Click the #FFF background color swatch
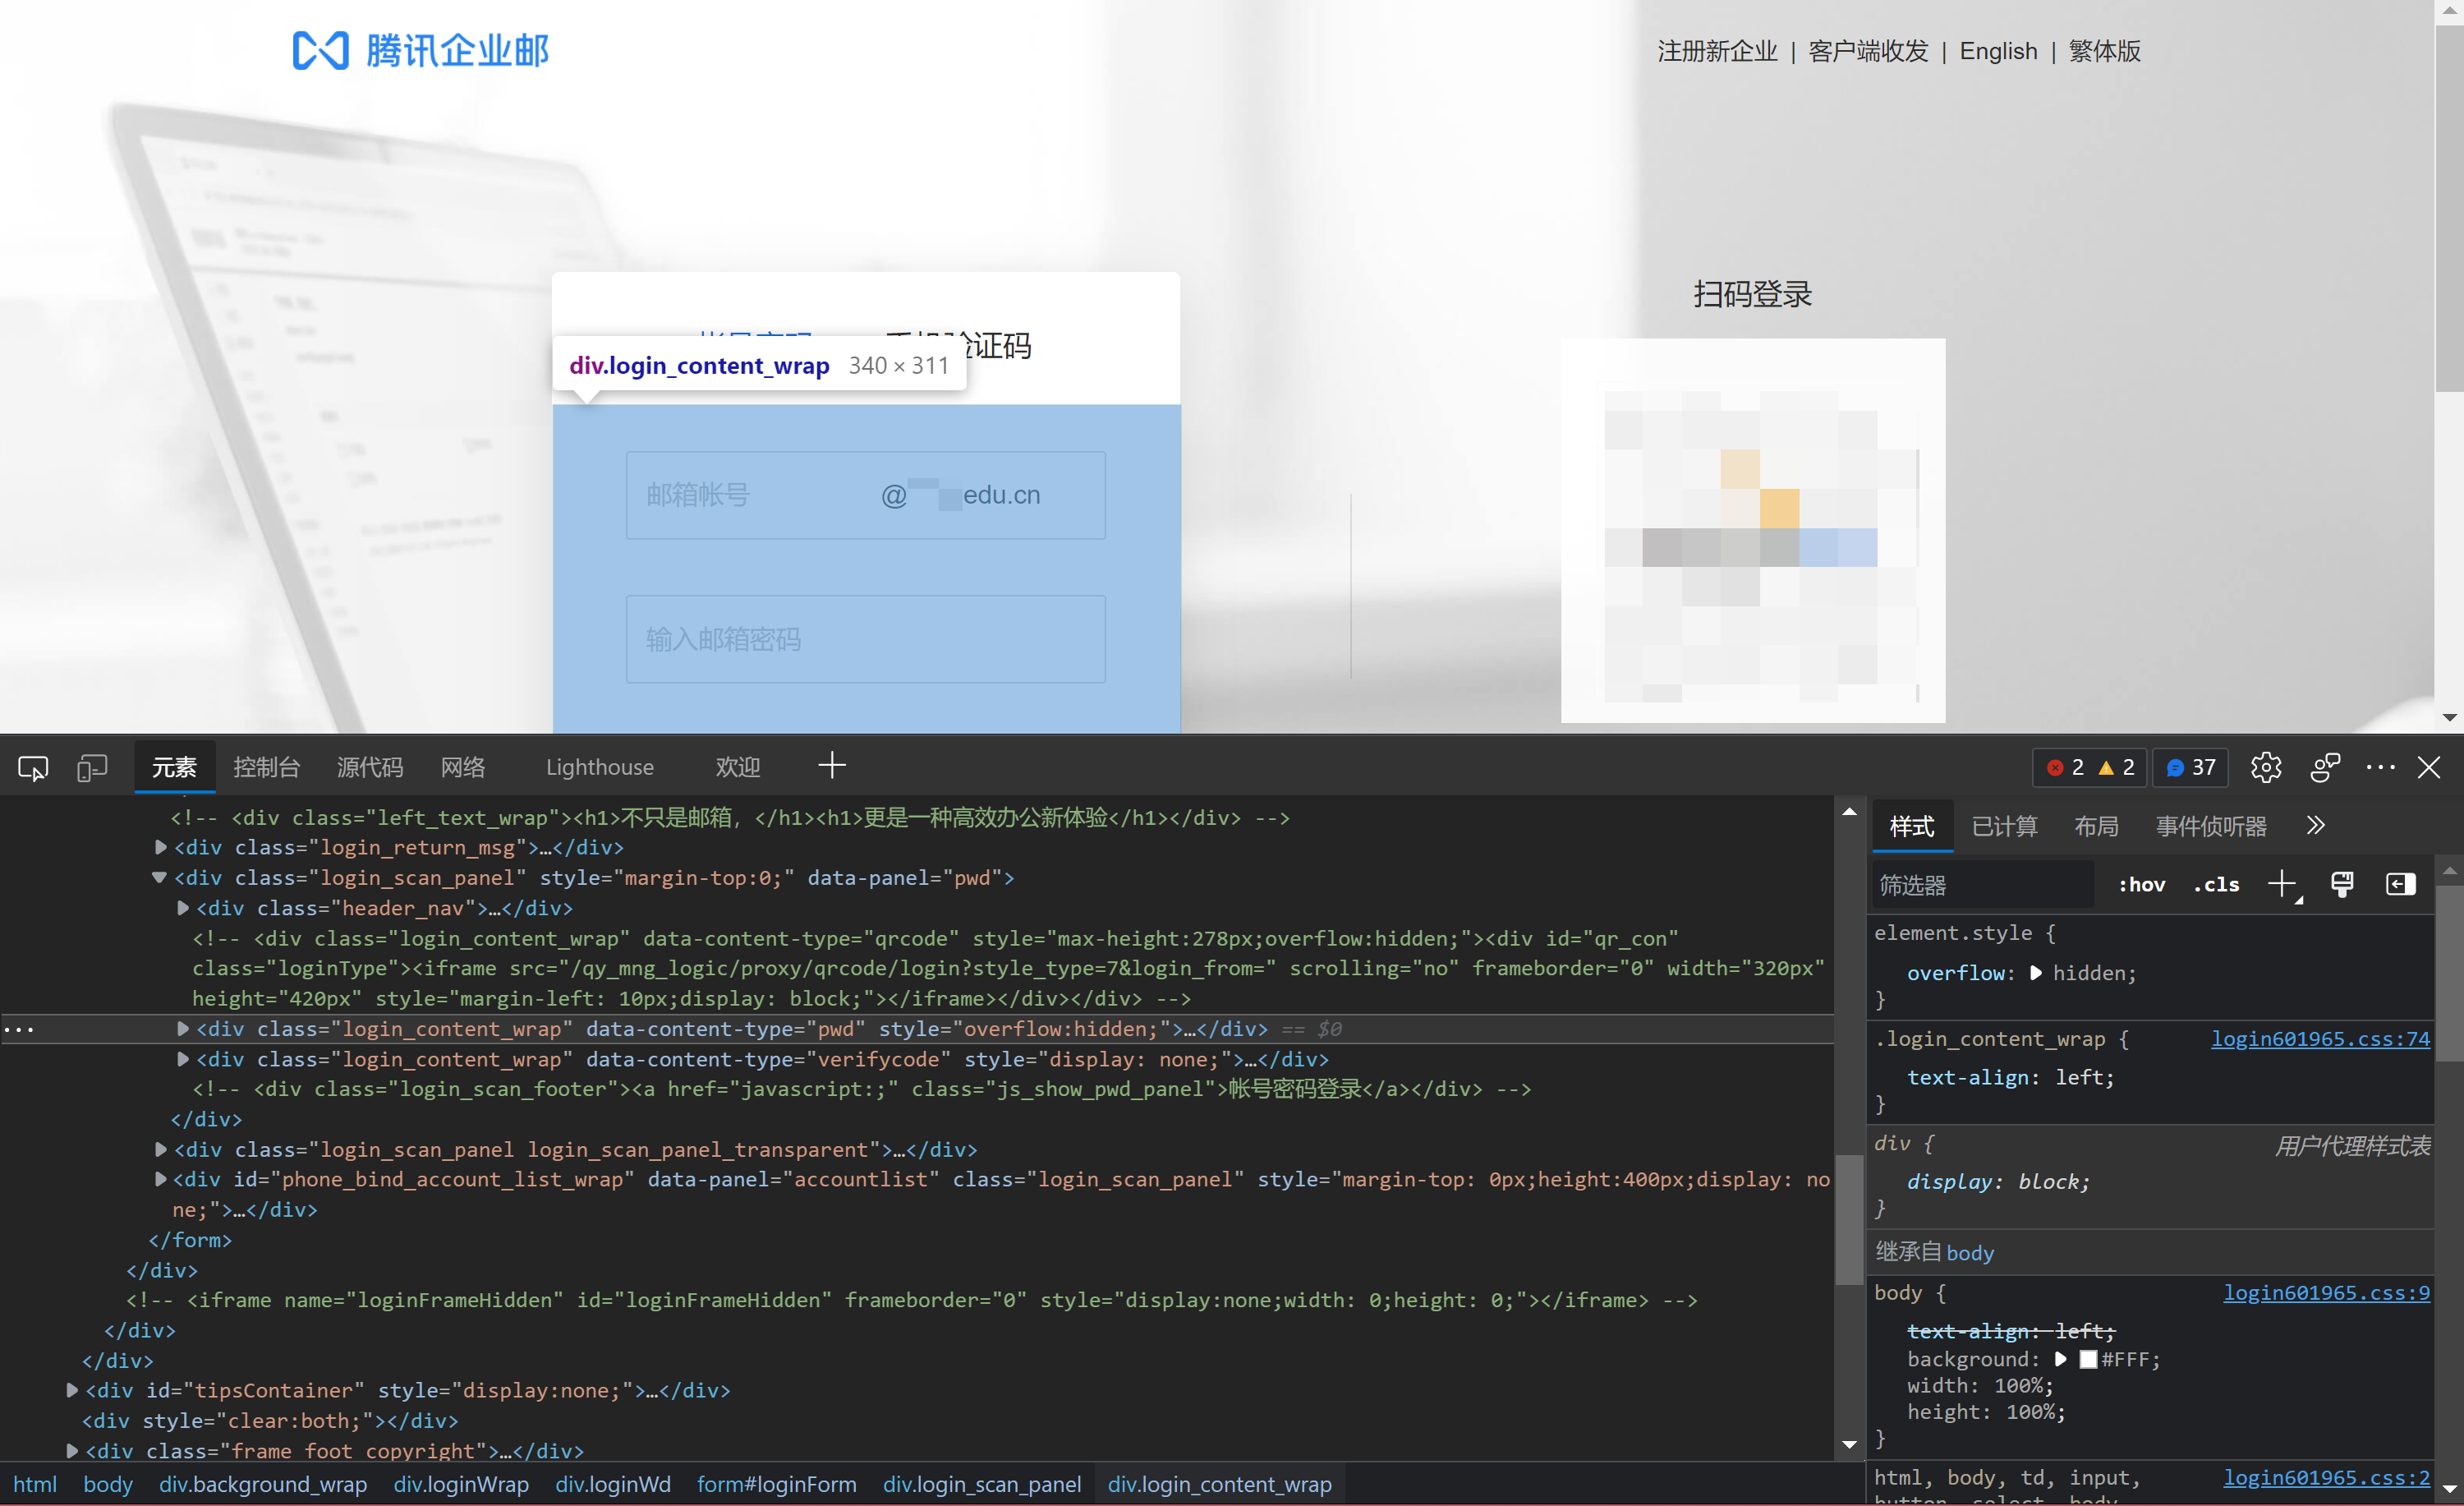Viewport: 2464px width, 1506px height. [2087, 1359]
